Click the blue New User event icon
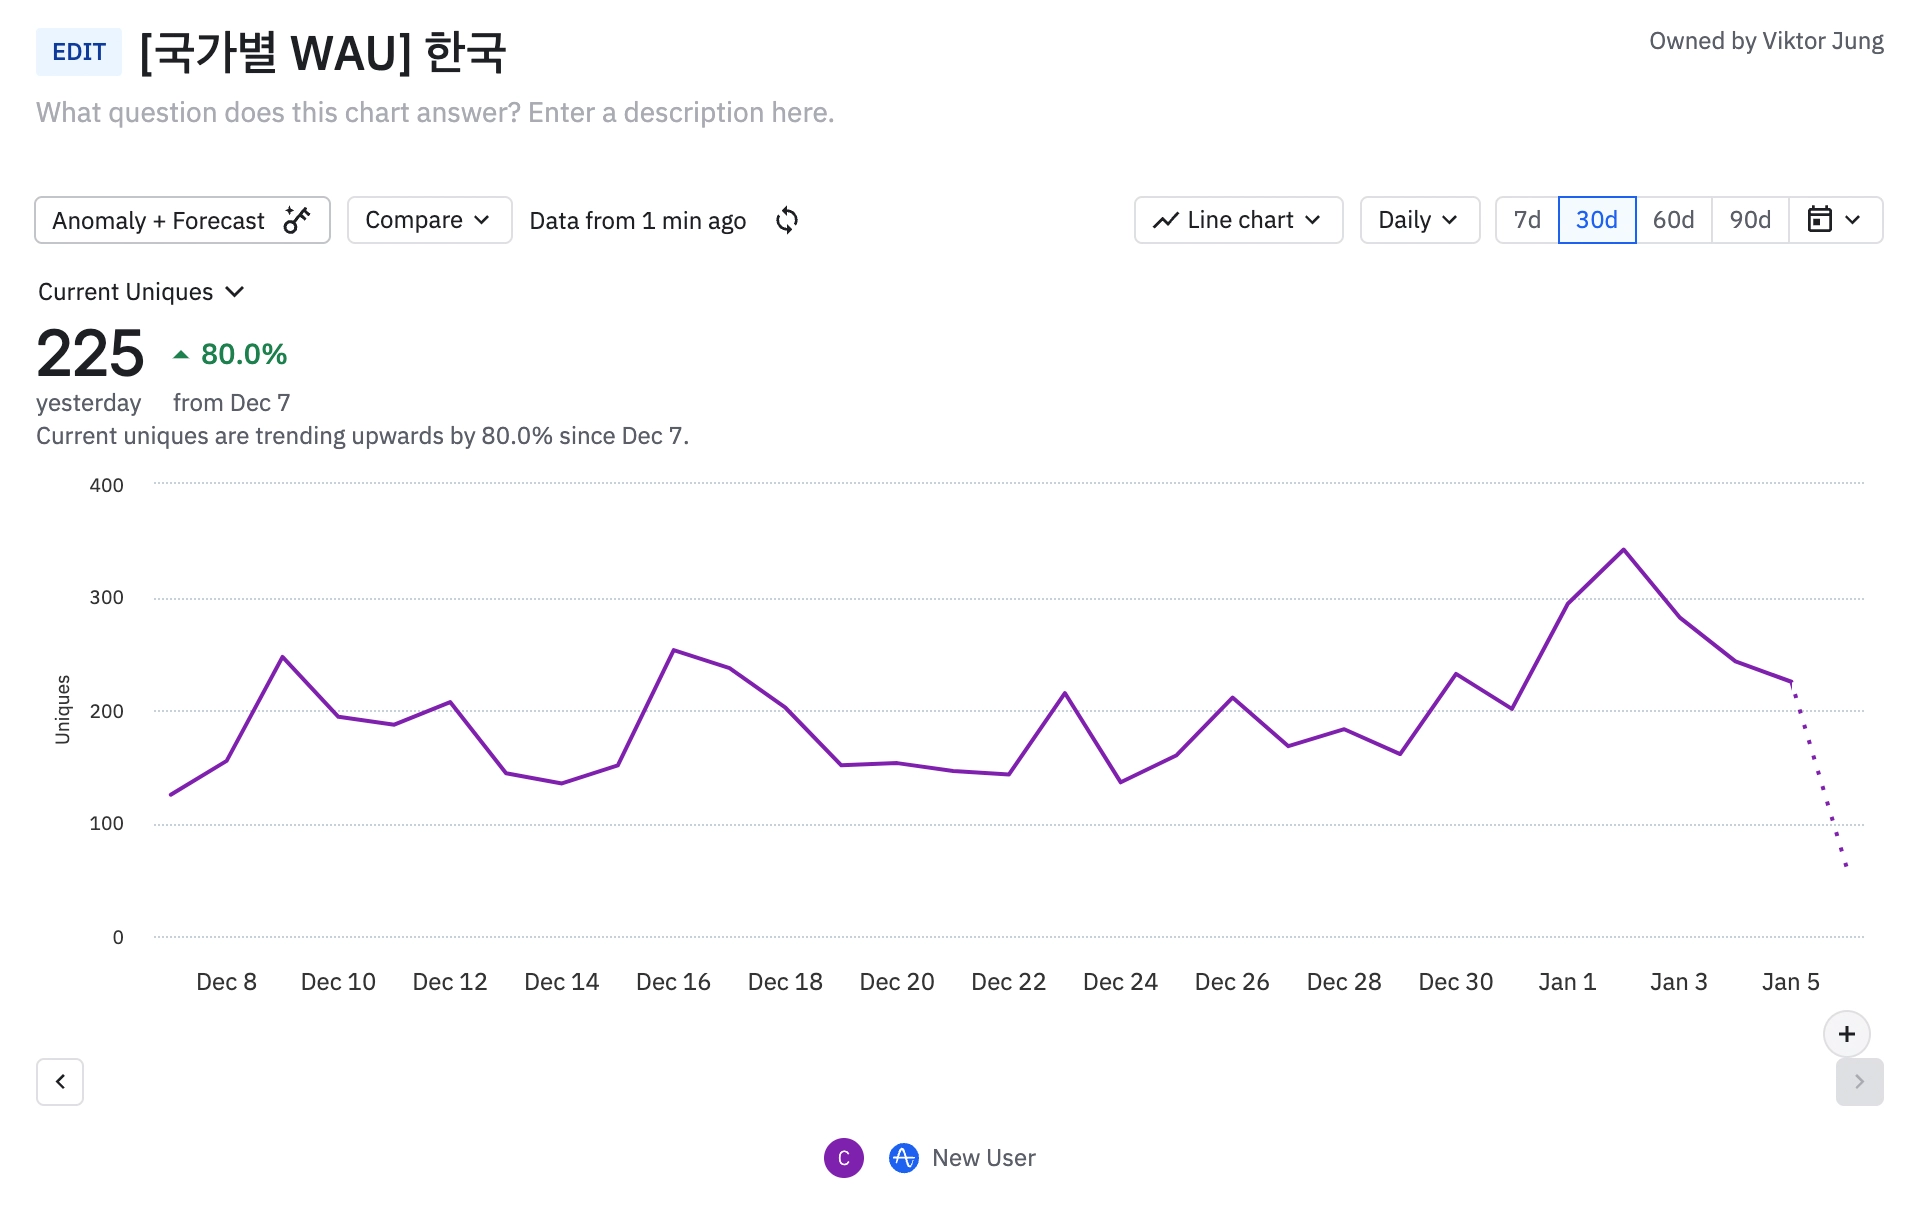Image resolution: width=1930 pixels, height=1210 pixels. click(903, 1158)
